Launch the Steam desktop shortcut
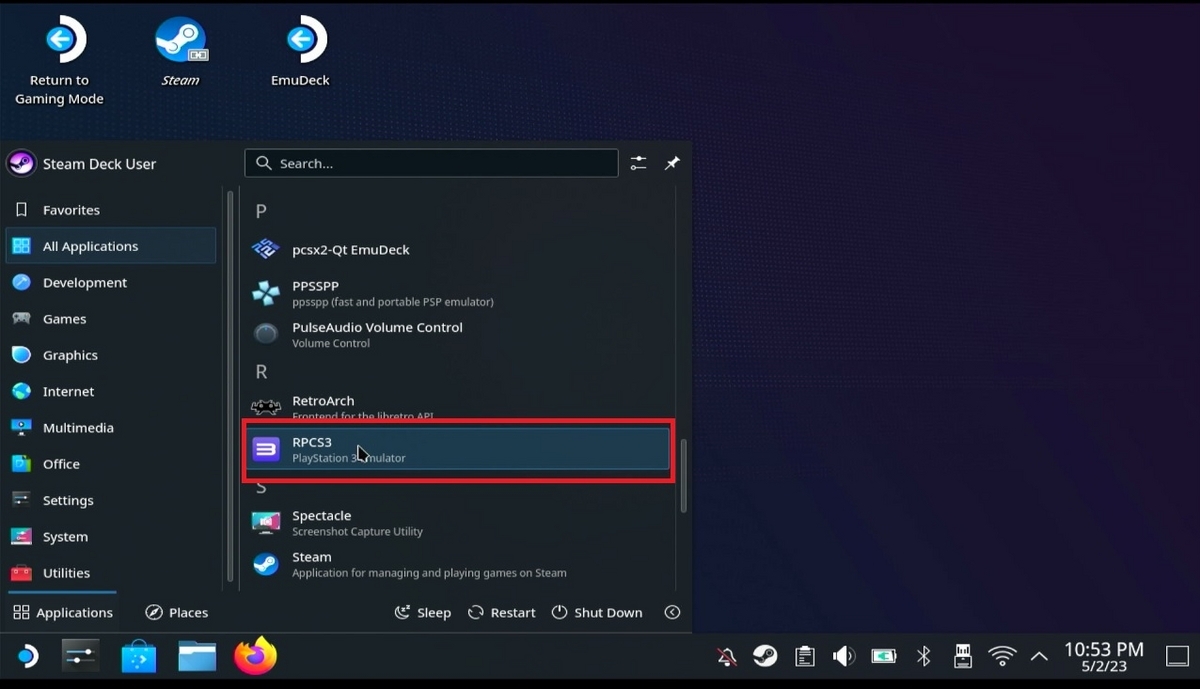1200x689 pixels. tap(180, 52)
